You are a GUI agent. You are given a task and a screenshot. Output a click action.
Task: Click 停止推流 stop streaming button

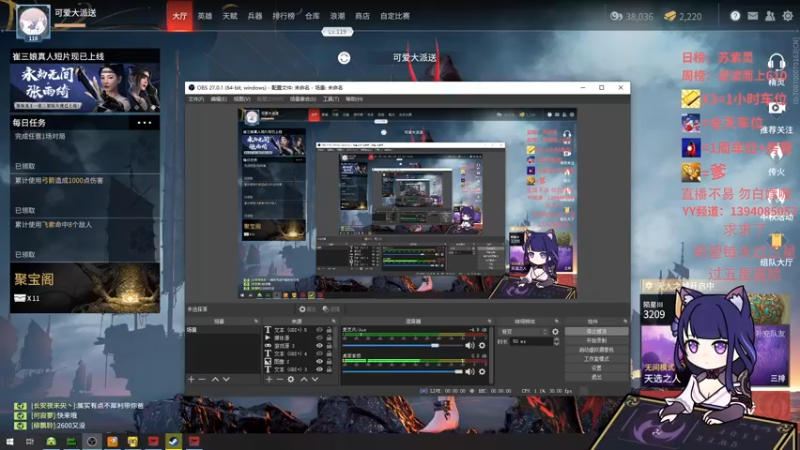[x=596, y=332]
